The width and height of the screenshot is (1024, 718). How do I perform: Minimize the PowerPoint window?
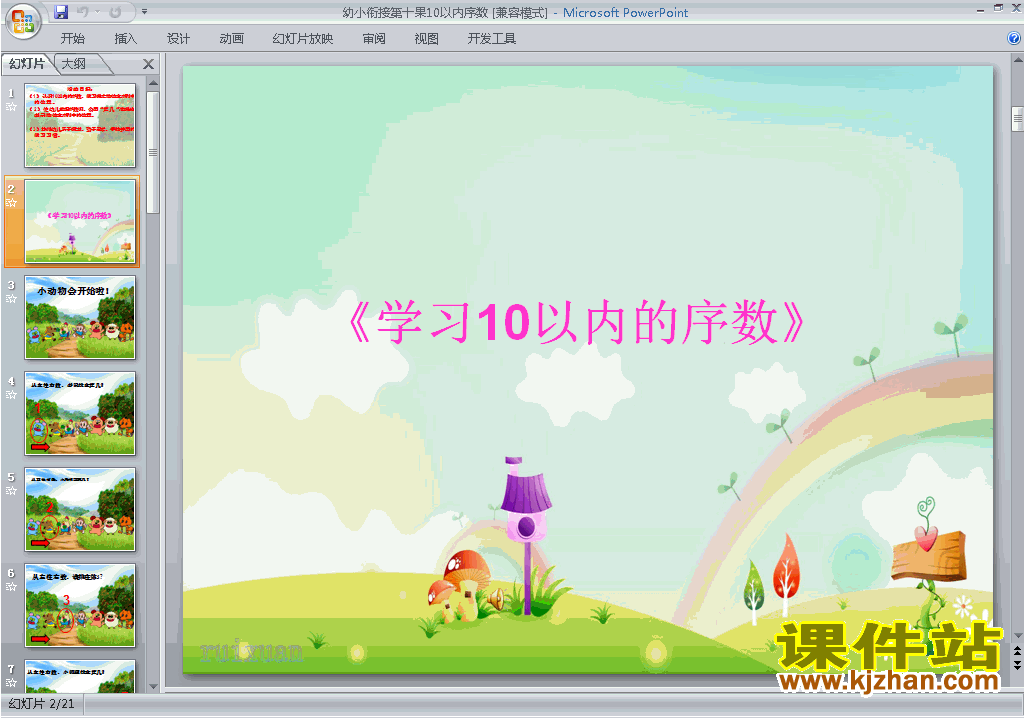(x=981, y=9)
